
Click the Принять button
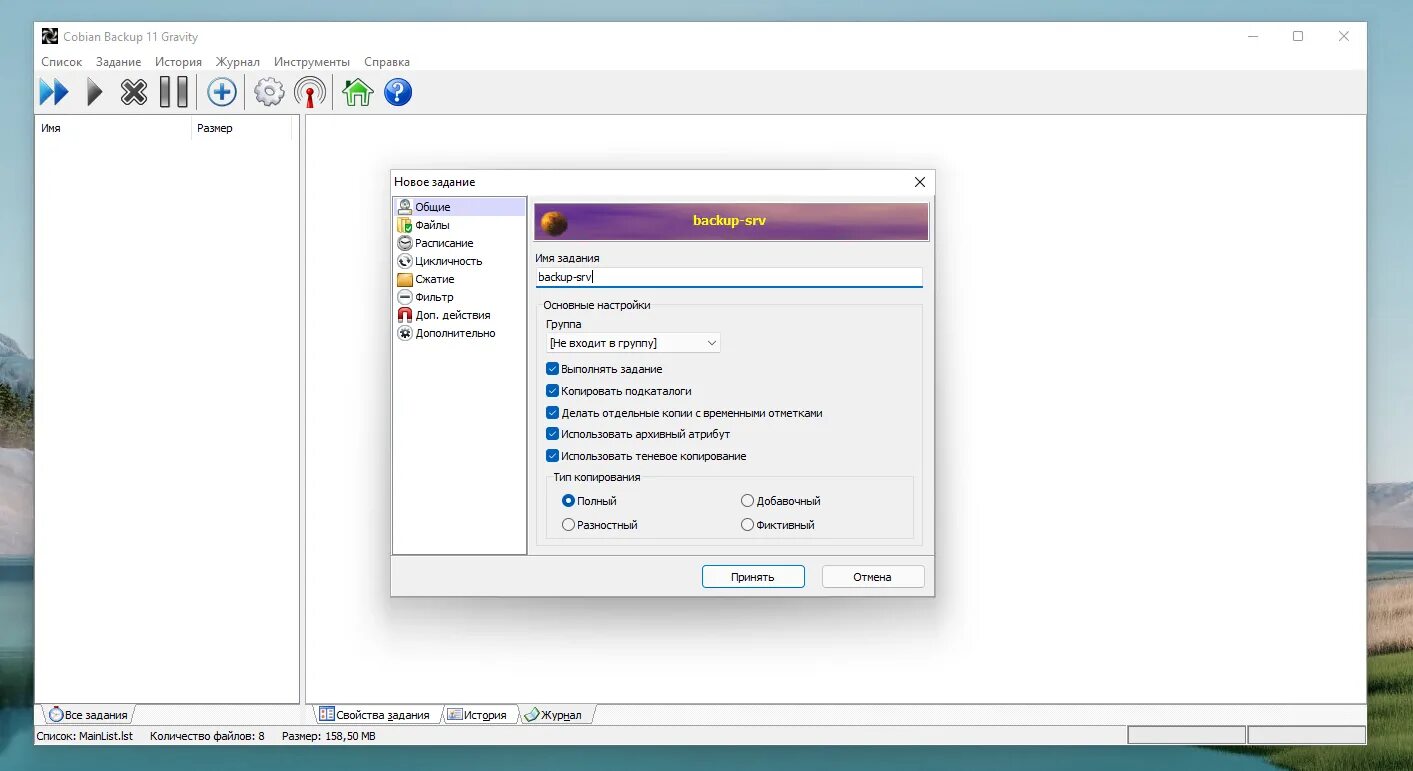click(753, 577)
